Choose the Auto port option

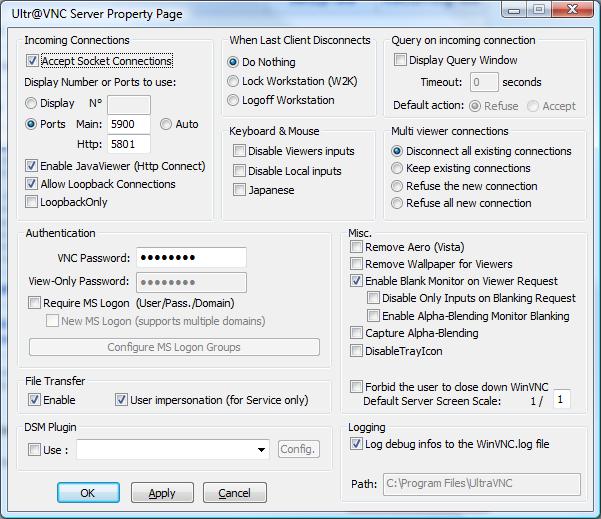[166, 124]
